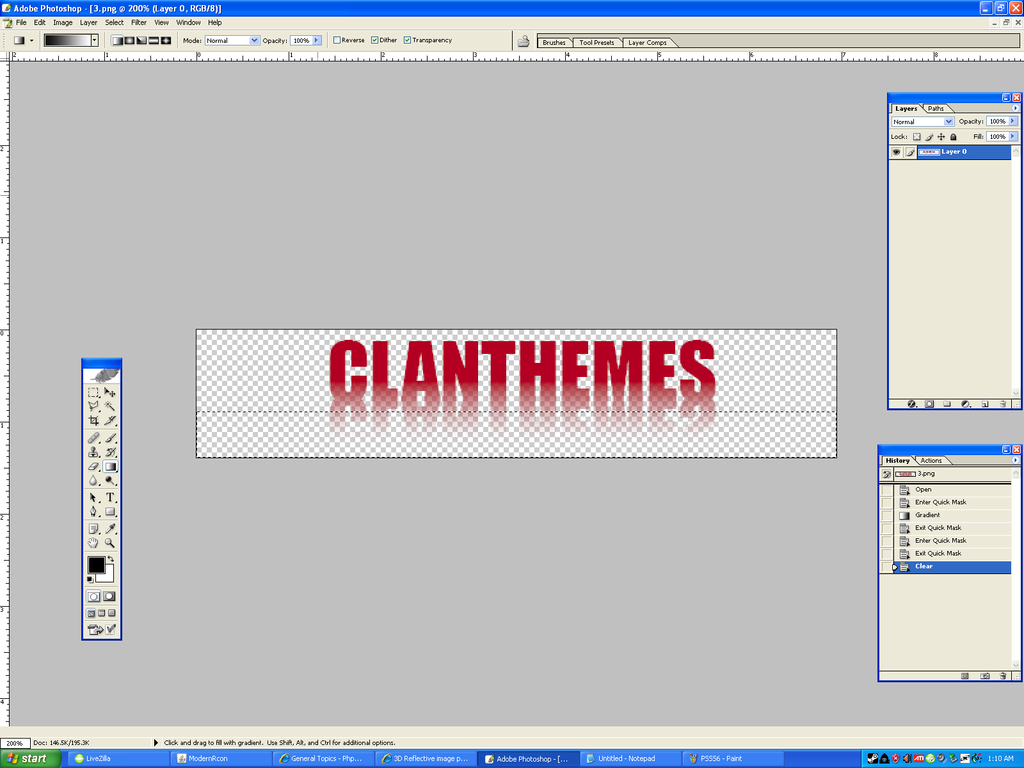
Task: Select the Crop tool
Action: [93, 421]
